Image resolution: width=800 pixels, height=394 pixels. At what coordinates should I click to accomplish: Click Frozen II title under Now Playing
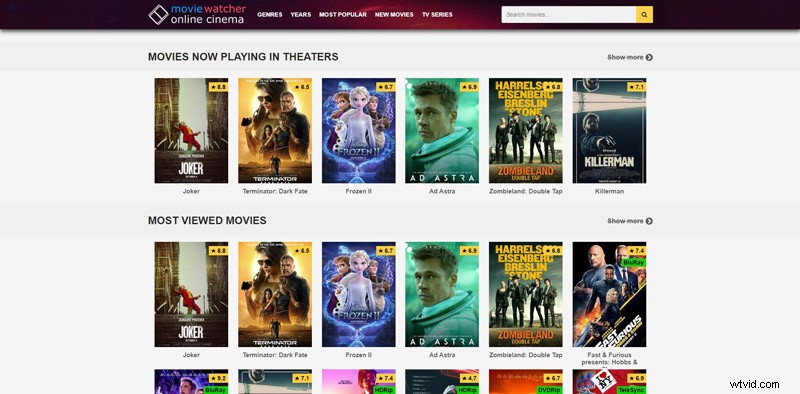[359, 191]
